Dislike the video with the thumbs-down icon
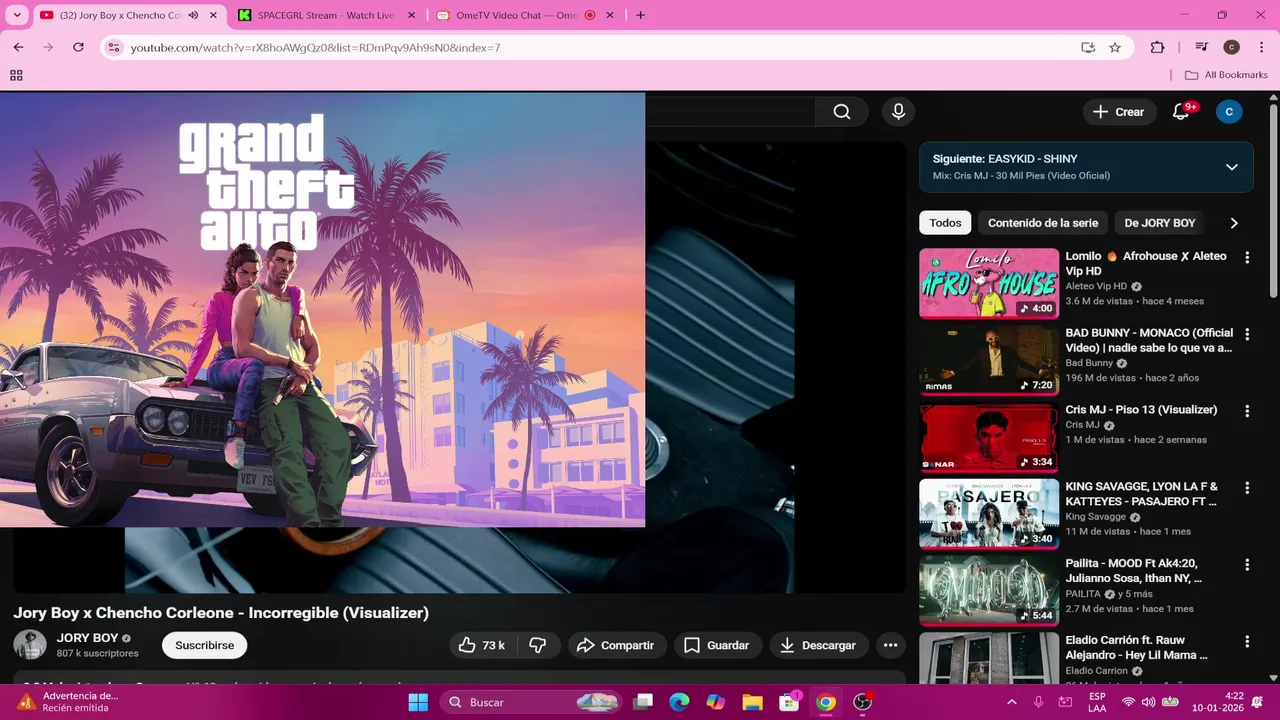 tap(538, 645)
